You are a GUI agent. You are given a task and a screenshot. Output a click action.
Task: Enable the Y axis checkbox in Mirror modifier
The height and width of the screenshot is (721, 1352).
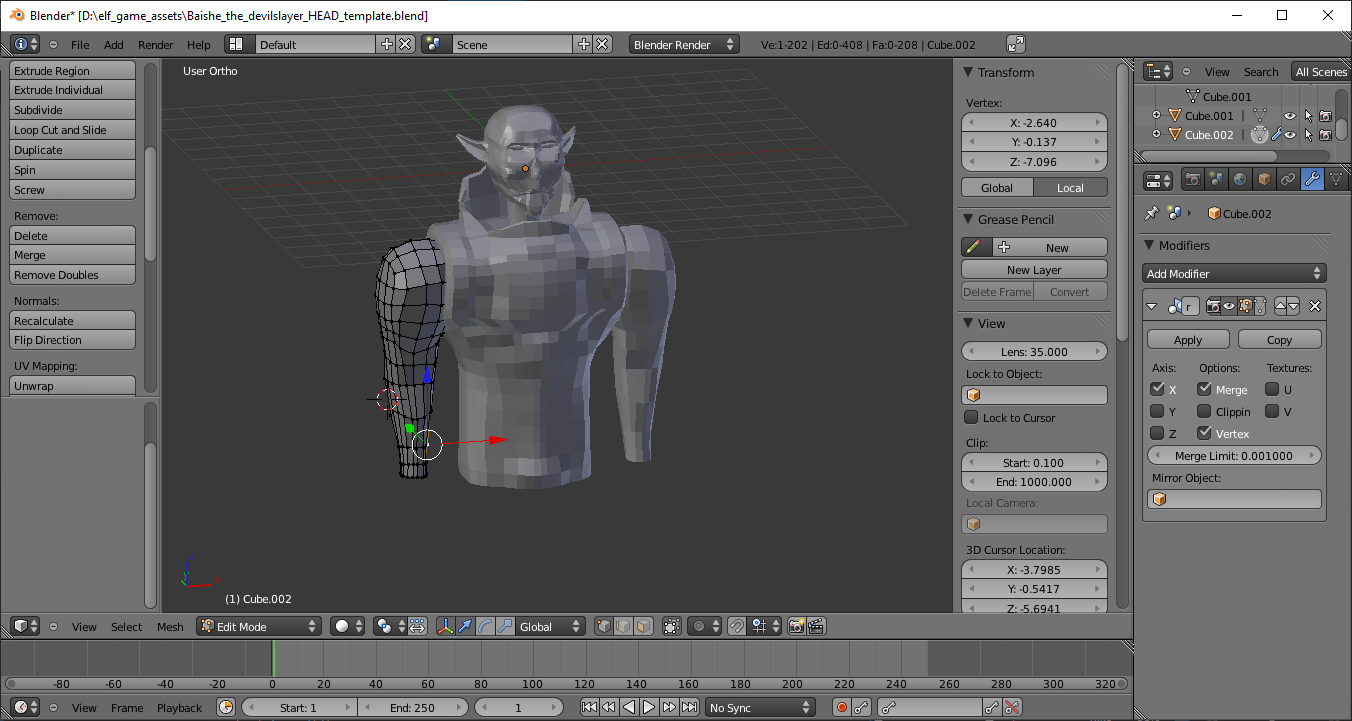click(1157, 411)
